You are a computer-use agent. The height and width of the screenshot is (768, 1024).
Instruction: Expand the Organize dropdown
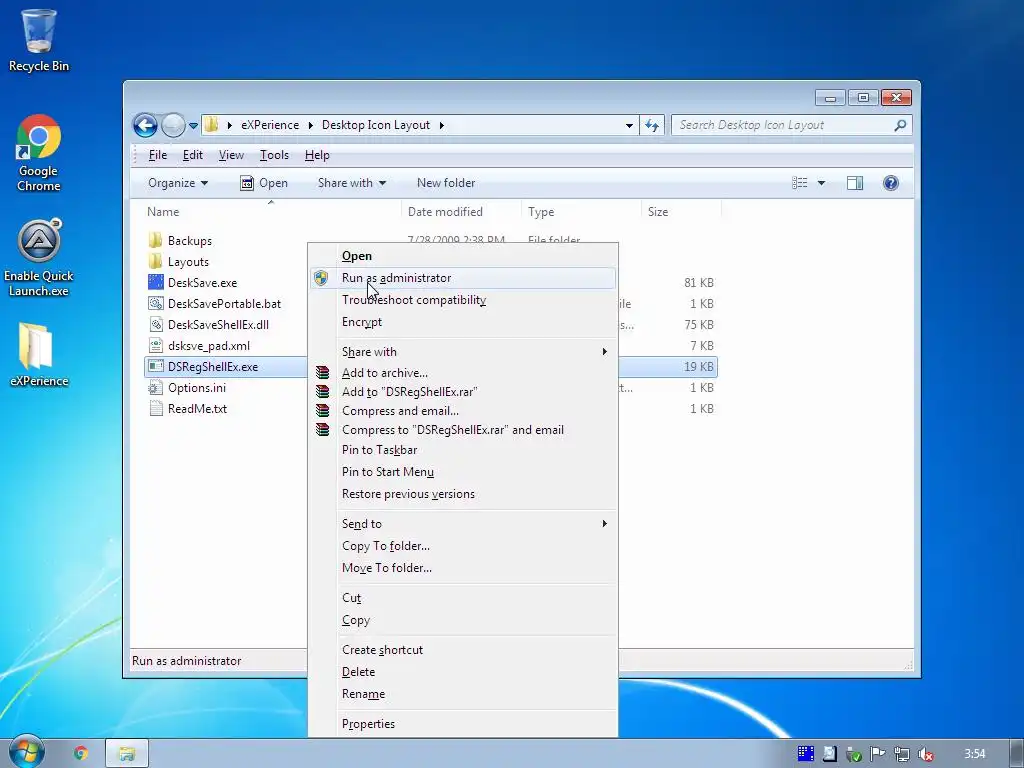point(178,184)
